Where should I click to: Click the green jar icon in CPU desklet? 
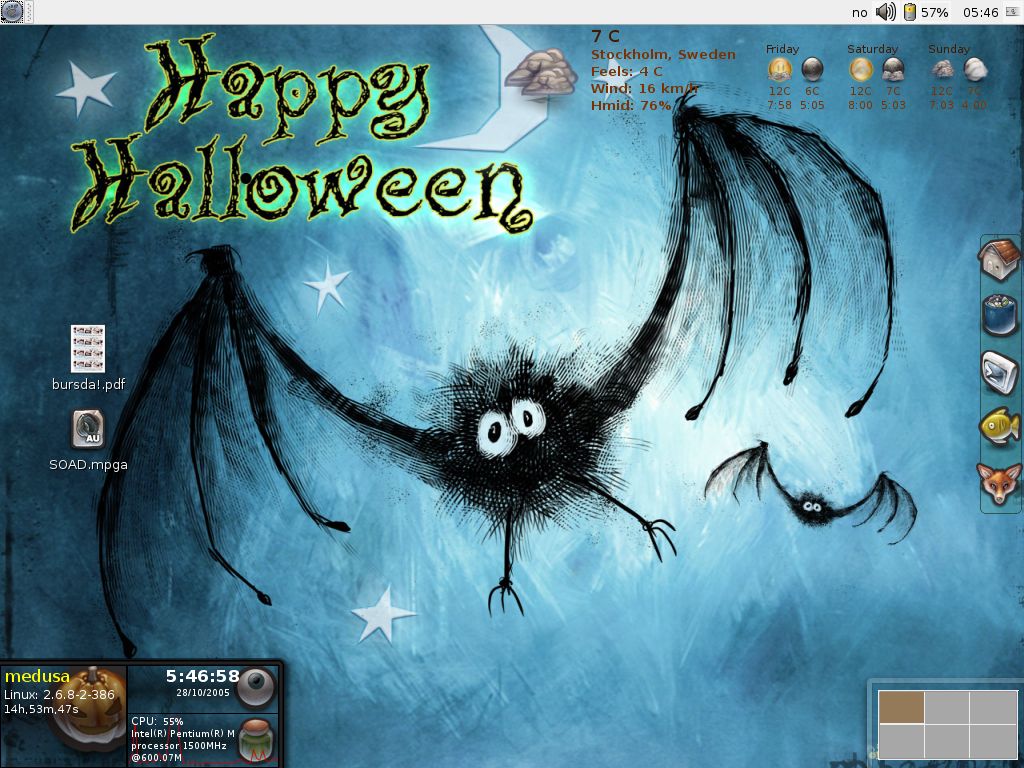point(255,739)
